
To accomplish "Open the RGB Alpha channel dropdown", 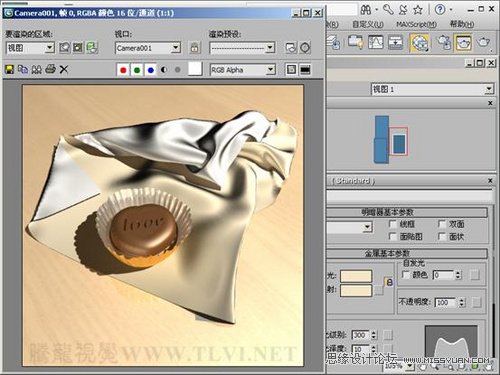I will (x=243, y=70).
